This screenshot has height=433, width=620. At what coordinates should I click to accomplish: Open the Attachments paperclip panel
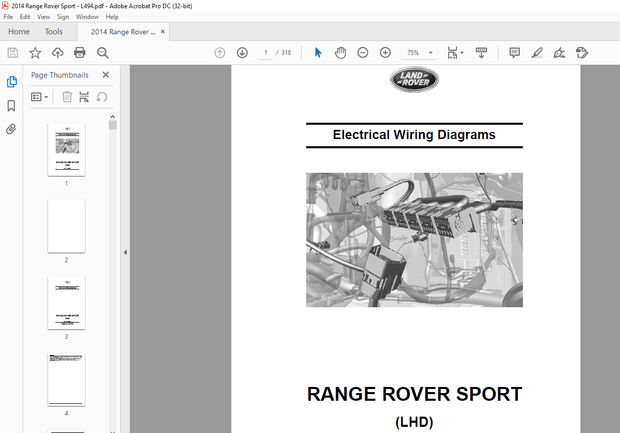(12, 129)
